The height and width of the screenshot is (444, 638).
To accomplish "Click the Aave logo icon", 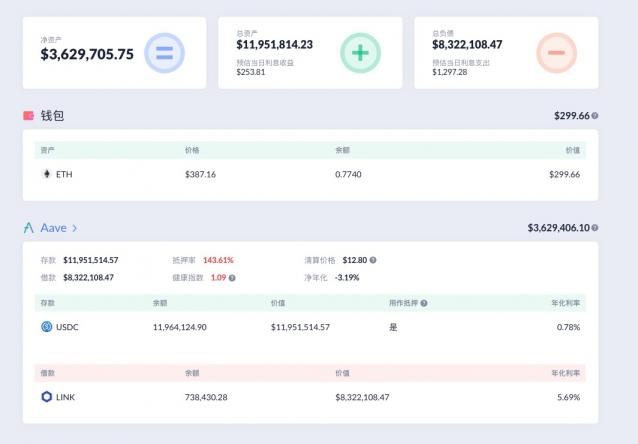I will [28, 227].
